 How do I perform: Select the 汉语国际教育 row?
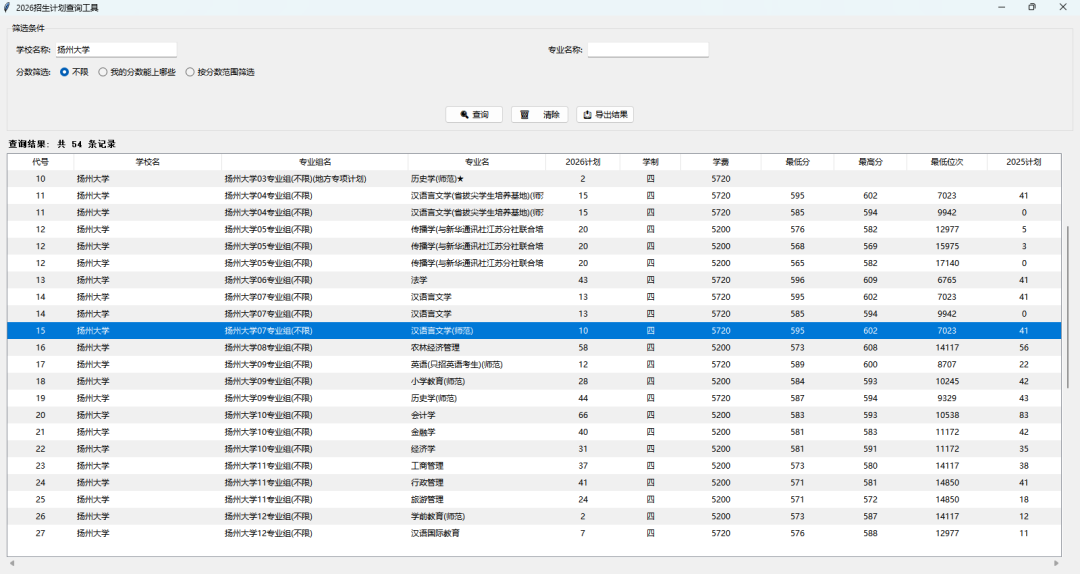tap(534, 533)
